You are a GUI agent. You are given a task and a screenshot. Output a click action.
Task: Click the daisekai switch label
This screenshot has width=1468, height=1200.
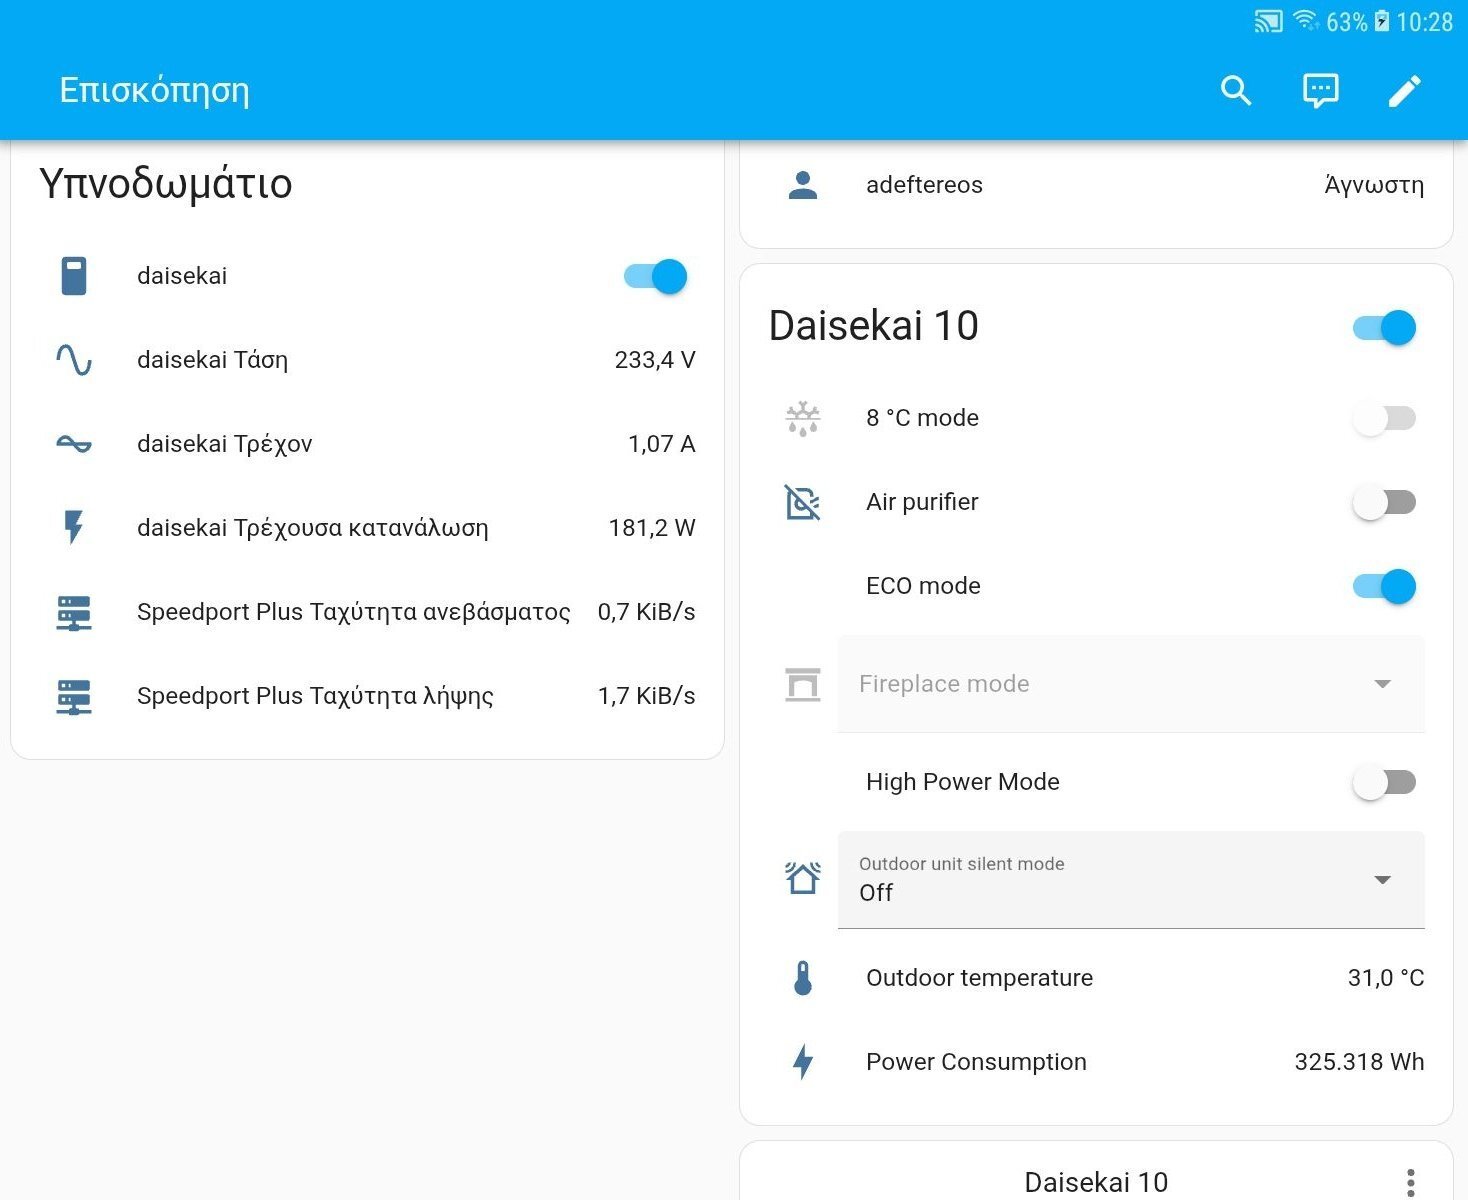182,276
